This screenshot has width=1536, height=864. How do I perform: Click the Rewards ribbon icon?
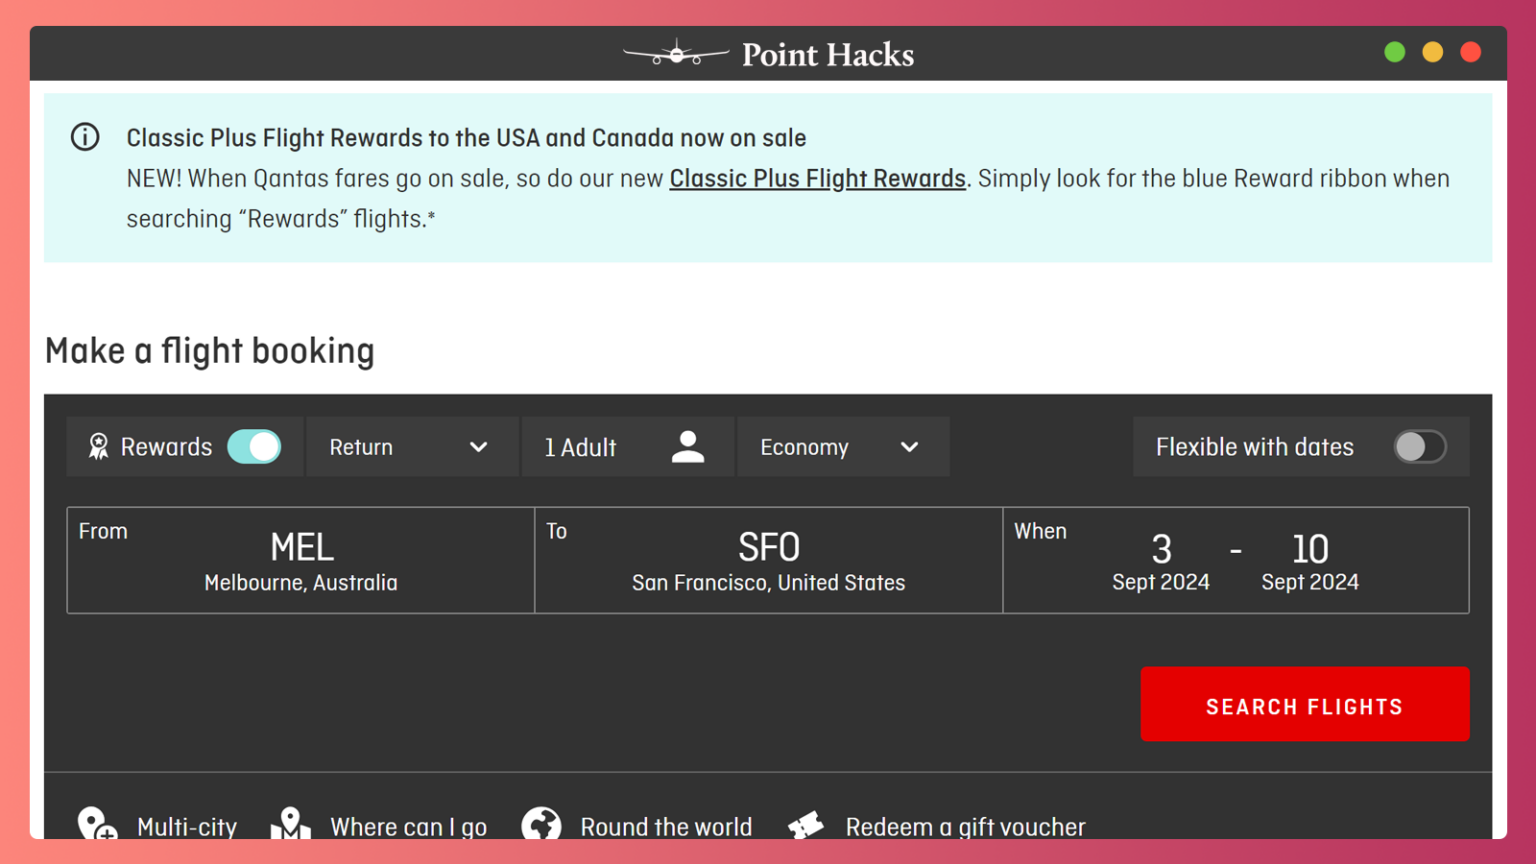coord(98,447)
